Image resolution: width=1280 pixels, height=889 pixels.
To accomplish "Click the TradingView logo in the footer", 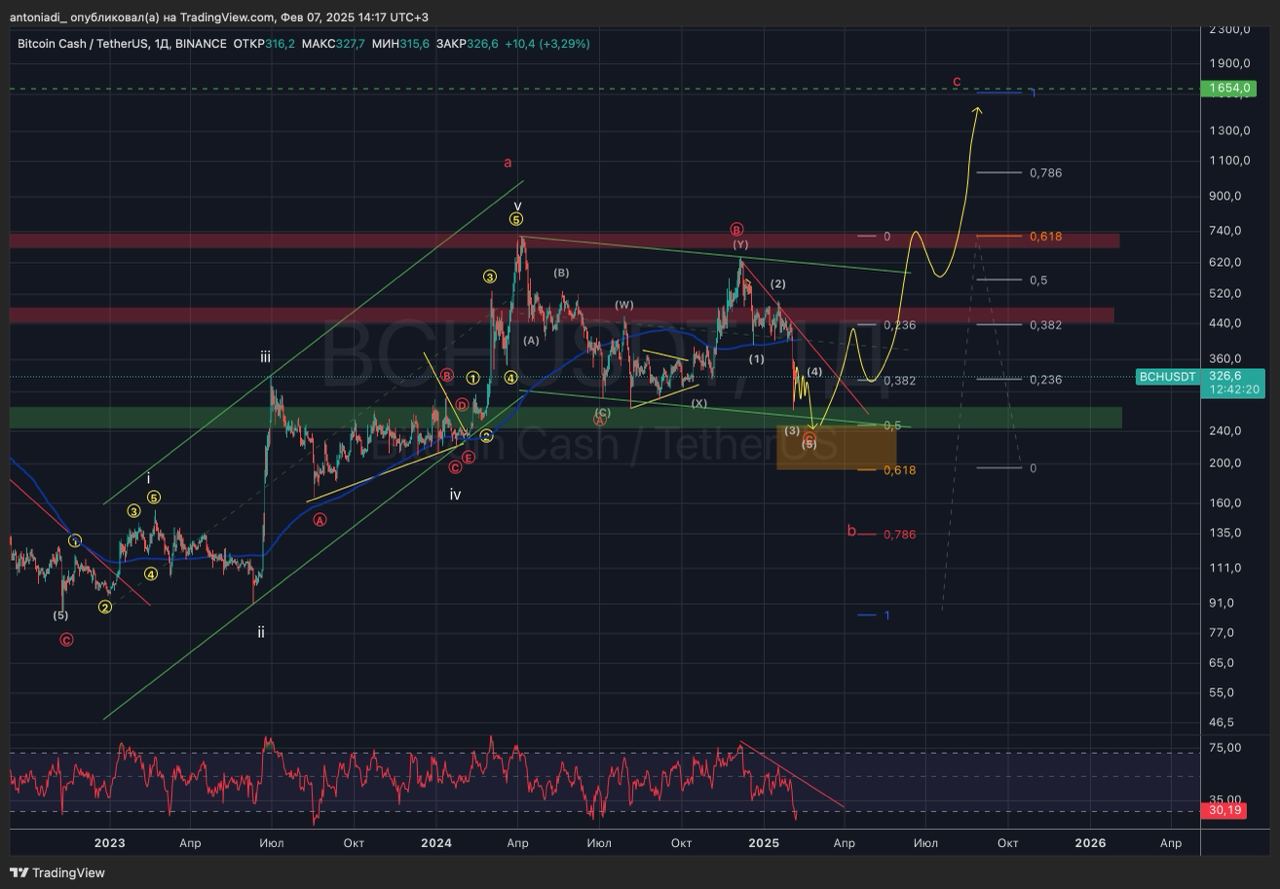I will 56,872.
